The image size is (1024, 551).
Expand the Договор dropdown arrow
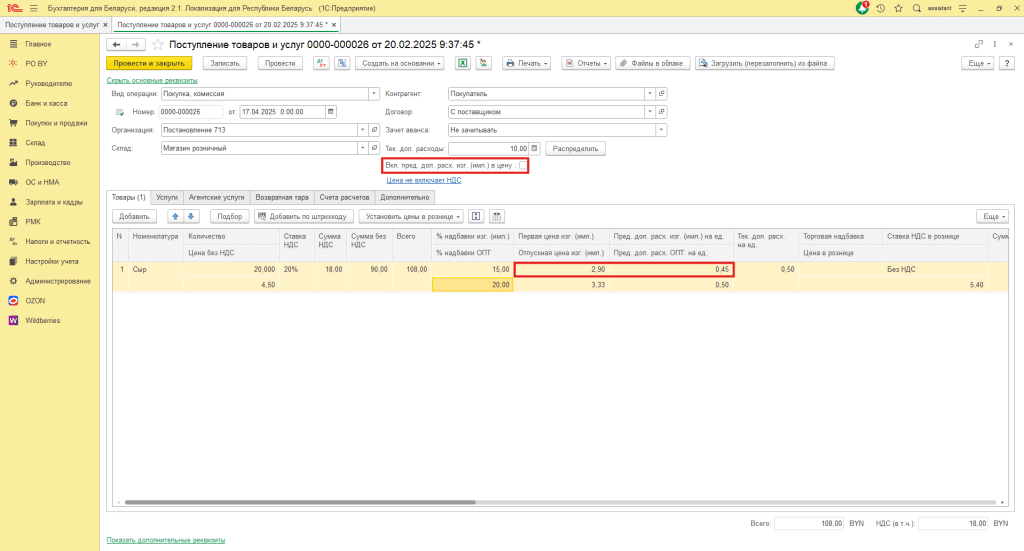click(650, 112)
